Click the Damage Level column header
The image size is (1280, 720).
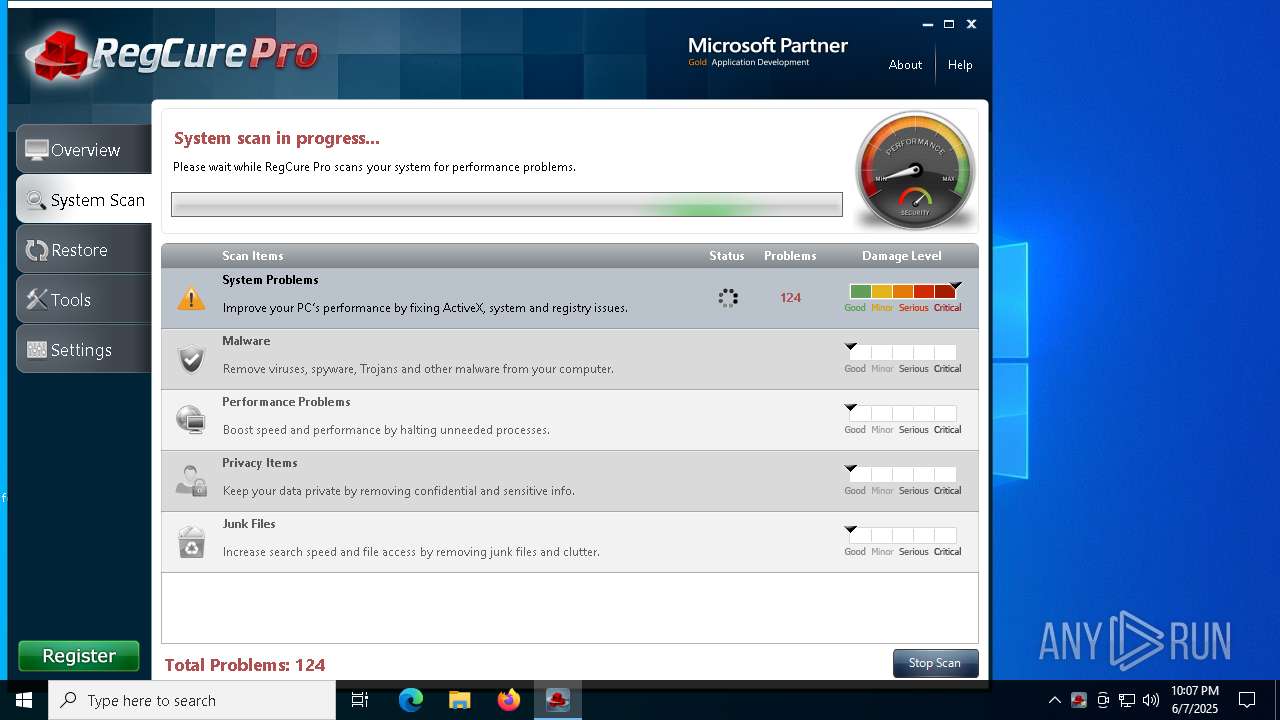pyautogui.click(x=902, y=256)
